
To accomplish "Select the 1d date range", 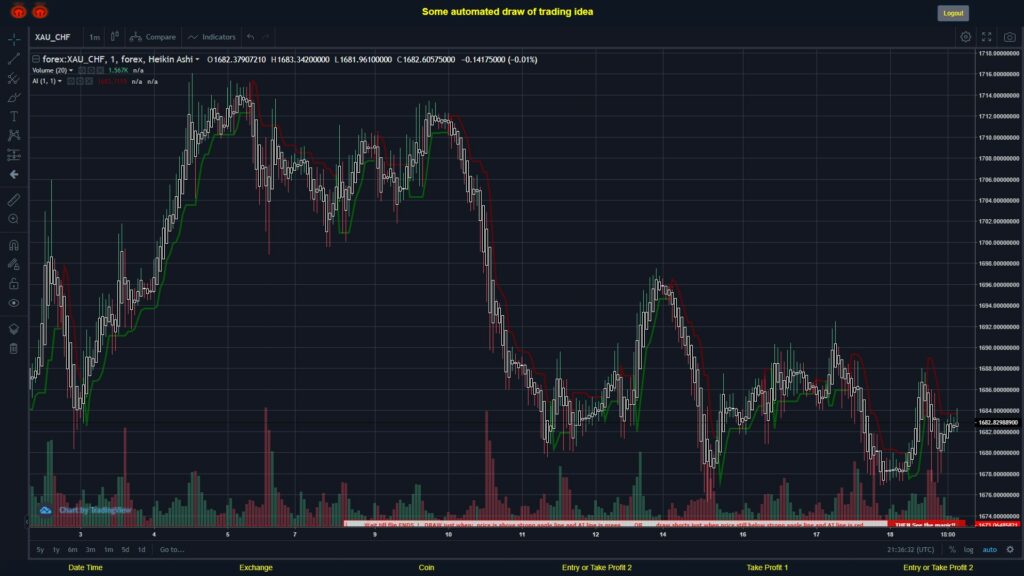I will (x=142, y=550).
